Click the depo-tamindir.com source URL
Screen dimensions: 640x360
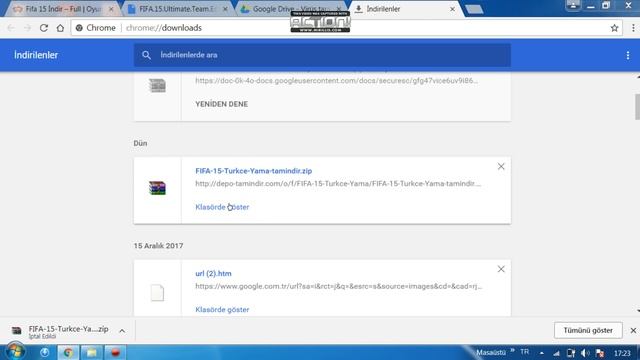338,184
